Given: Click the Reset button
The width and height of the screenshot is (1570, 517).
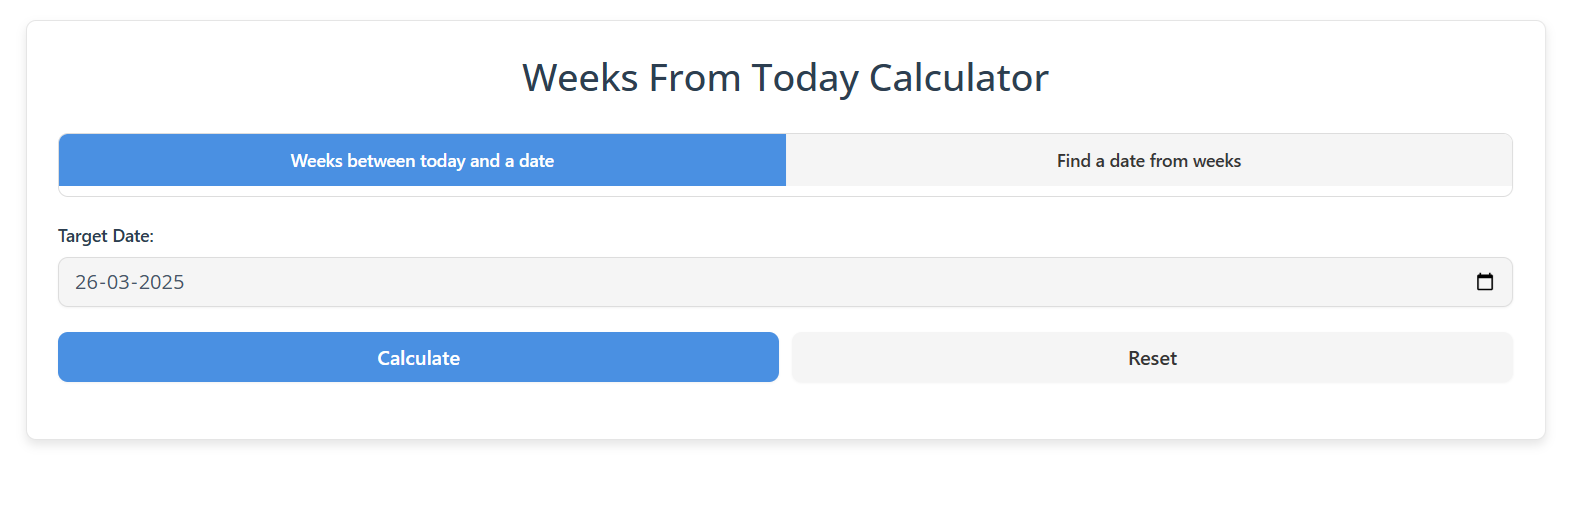Looking at the screenshot, I should tap(1152, 357).
